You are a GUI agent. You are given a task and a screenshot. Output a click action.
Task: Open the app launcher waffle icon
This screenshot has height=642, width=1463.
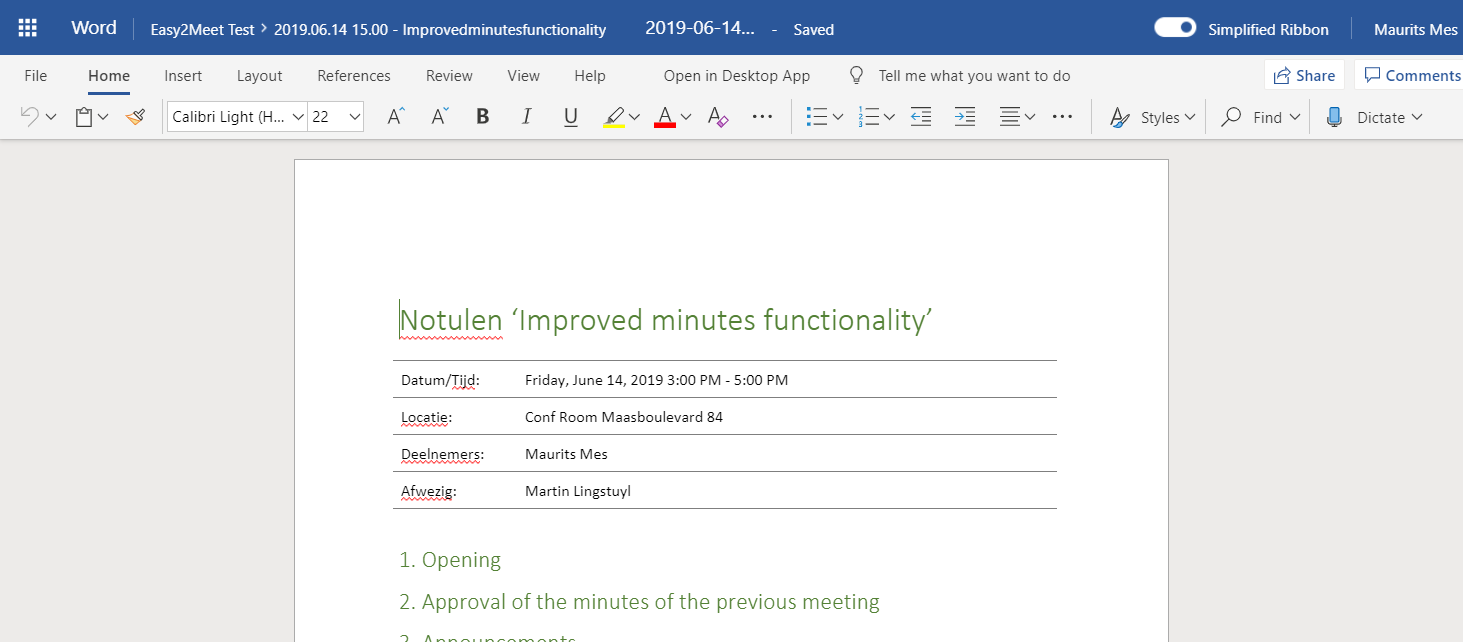(28, 28)
